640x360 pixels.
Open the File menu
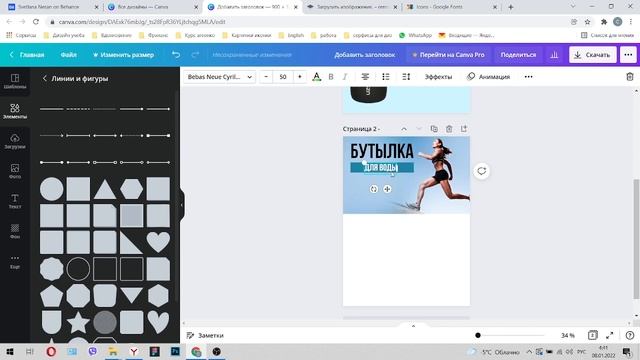tap(69, 55)
